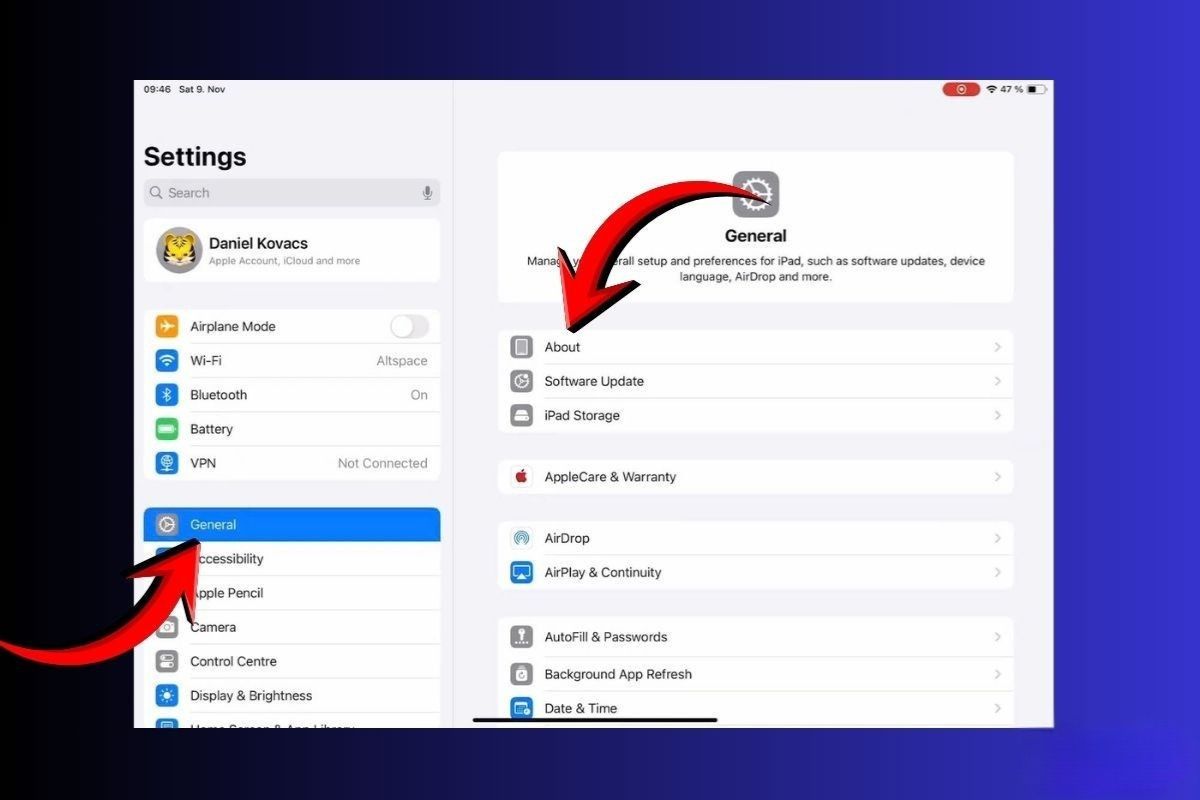Expand the Date & Time row

pos(756,708)
